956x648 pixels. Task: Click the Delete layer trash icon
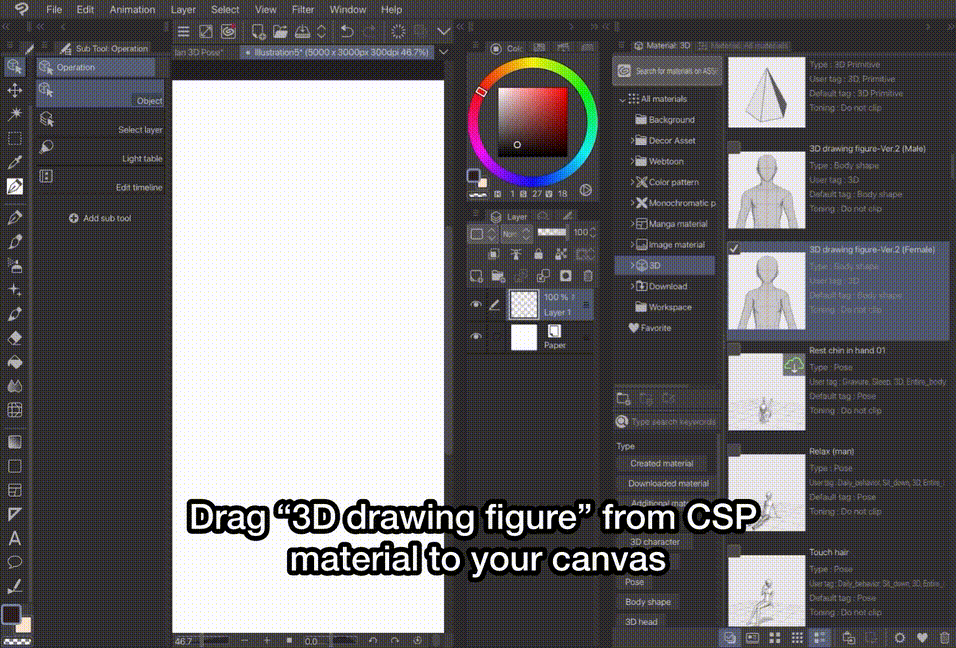click(588, 276)
